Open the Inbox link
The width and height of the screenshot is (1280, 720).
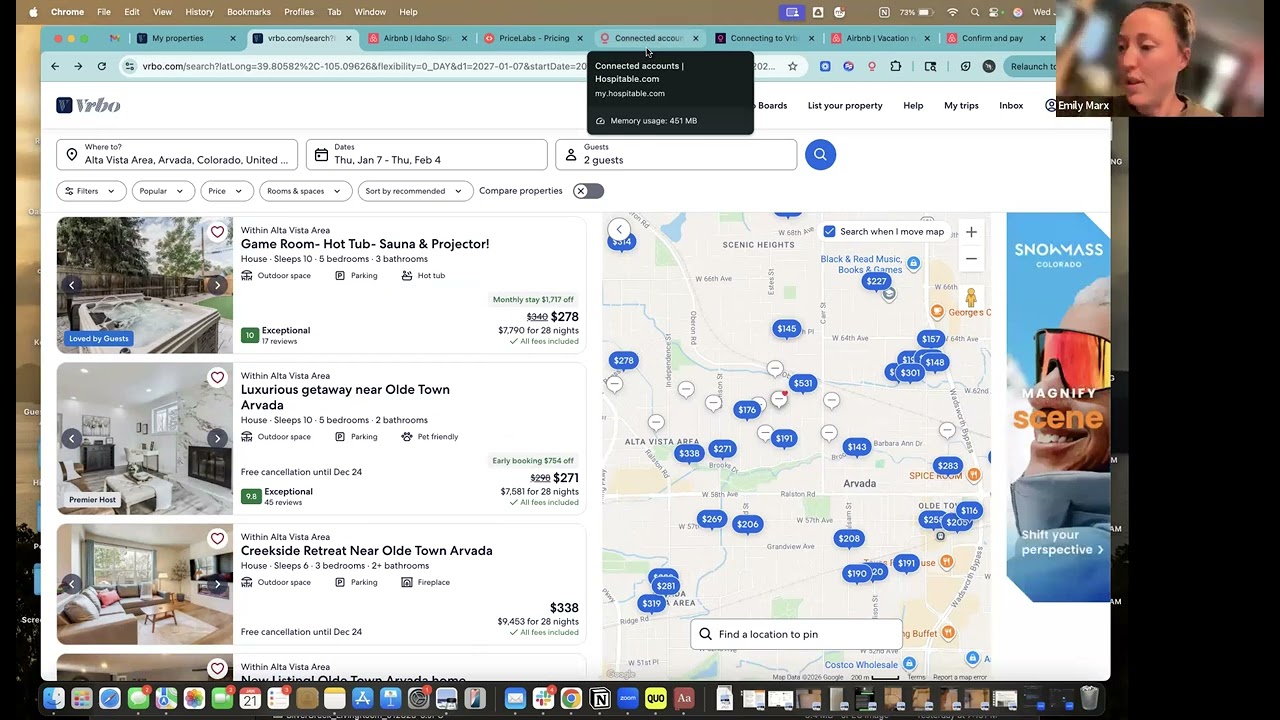tap(1011, 106)
